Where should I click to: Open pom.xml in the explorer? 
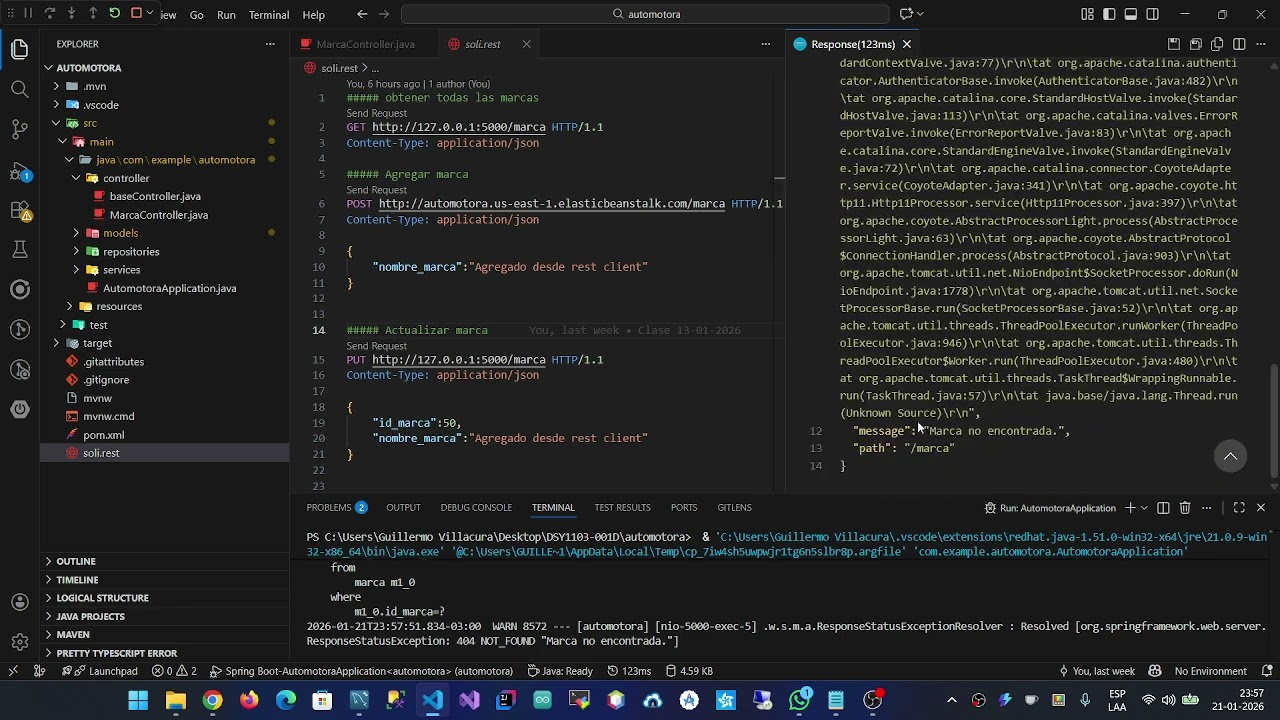(x=103, y=435)
